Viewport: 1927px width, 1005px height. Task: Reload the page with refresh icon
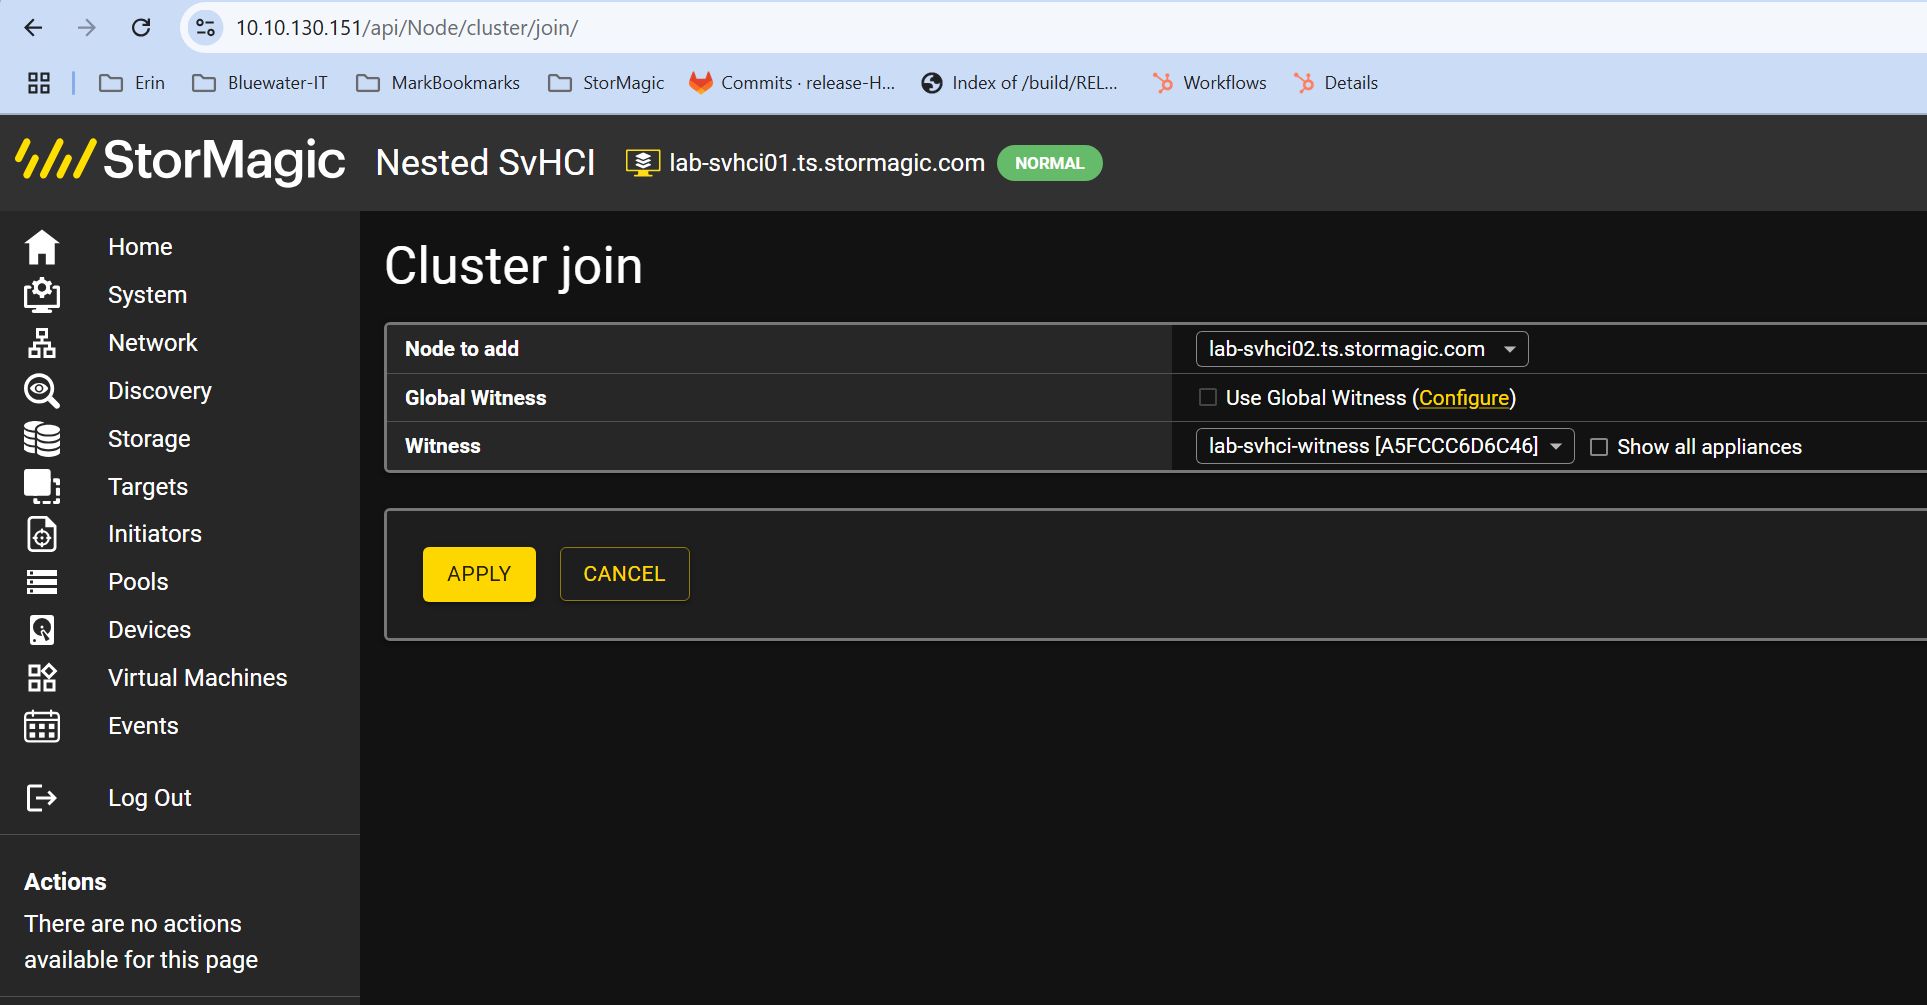[141, 28]
